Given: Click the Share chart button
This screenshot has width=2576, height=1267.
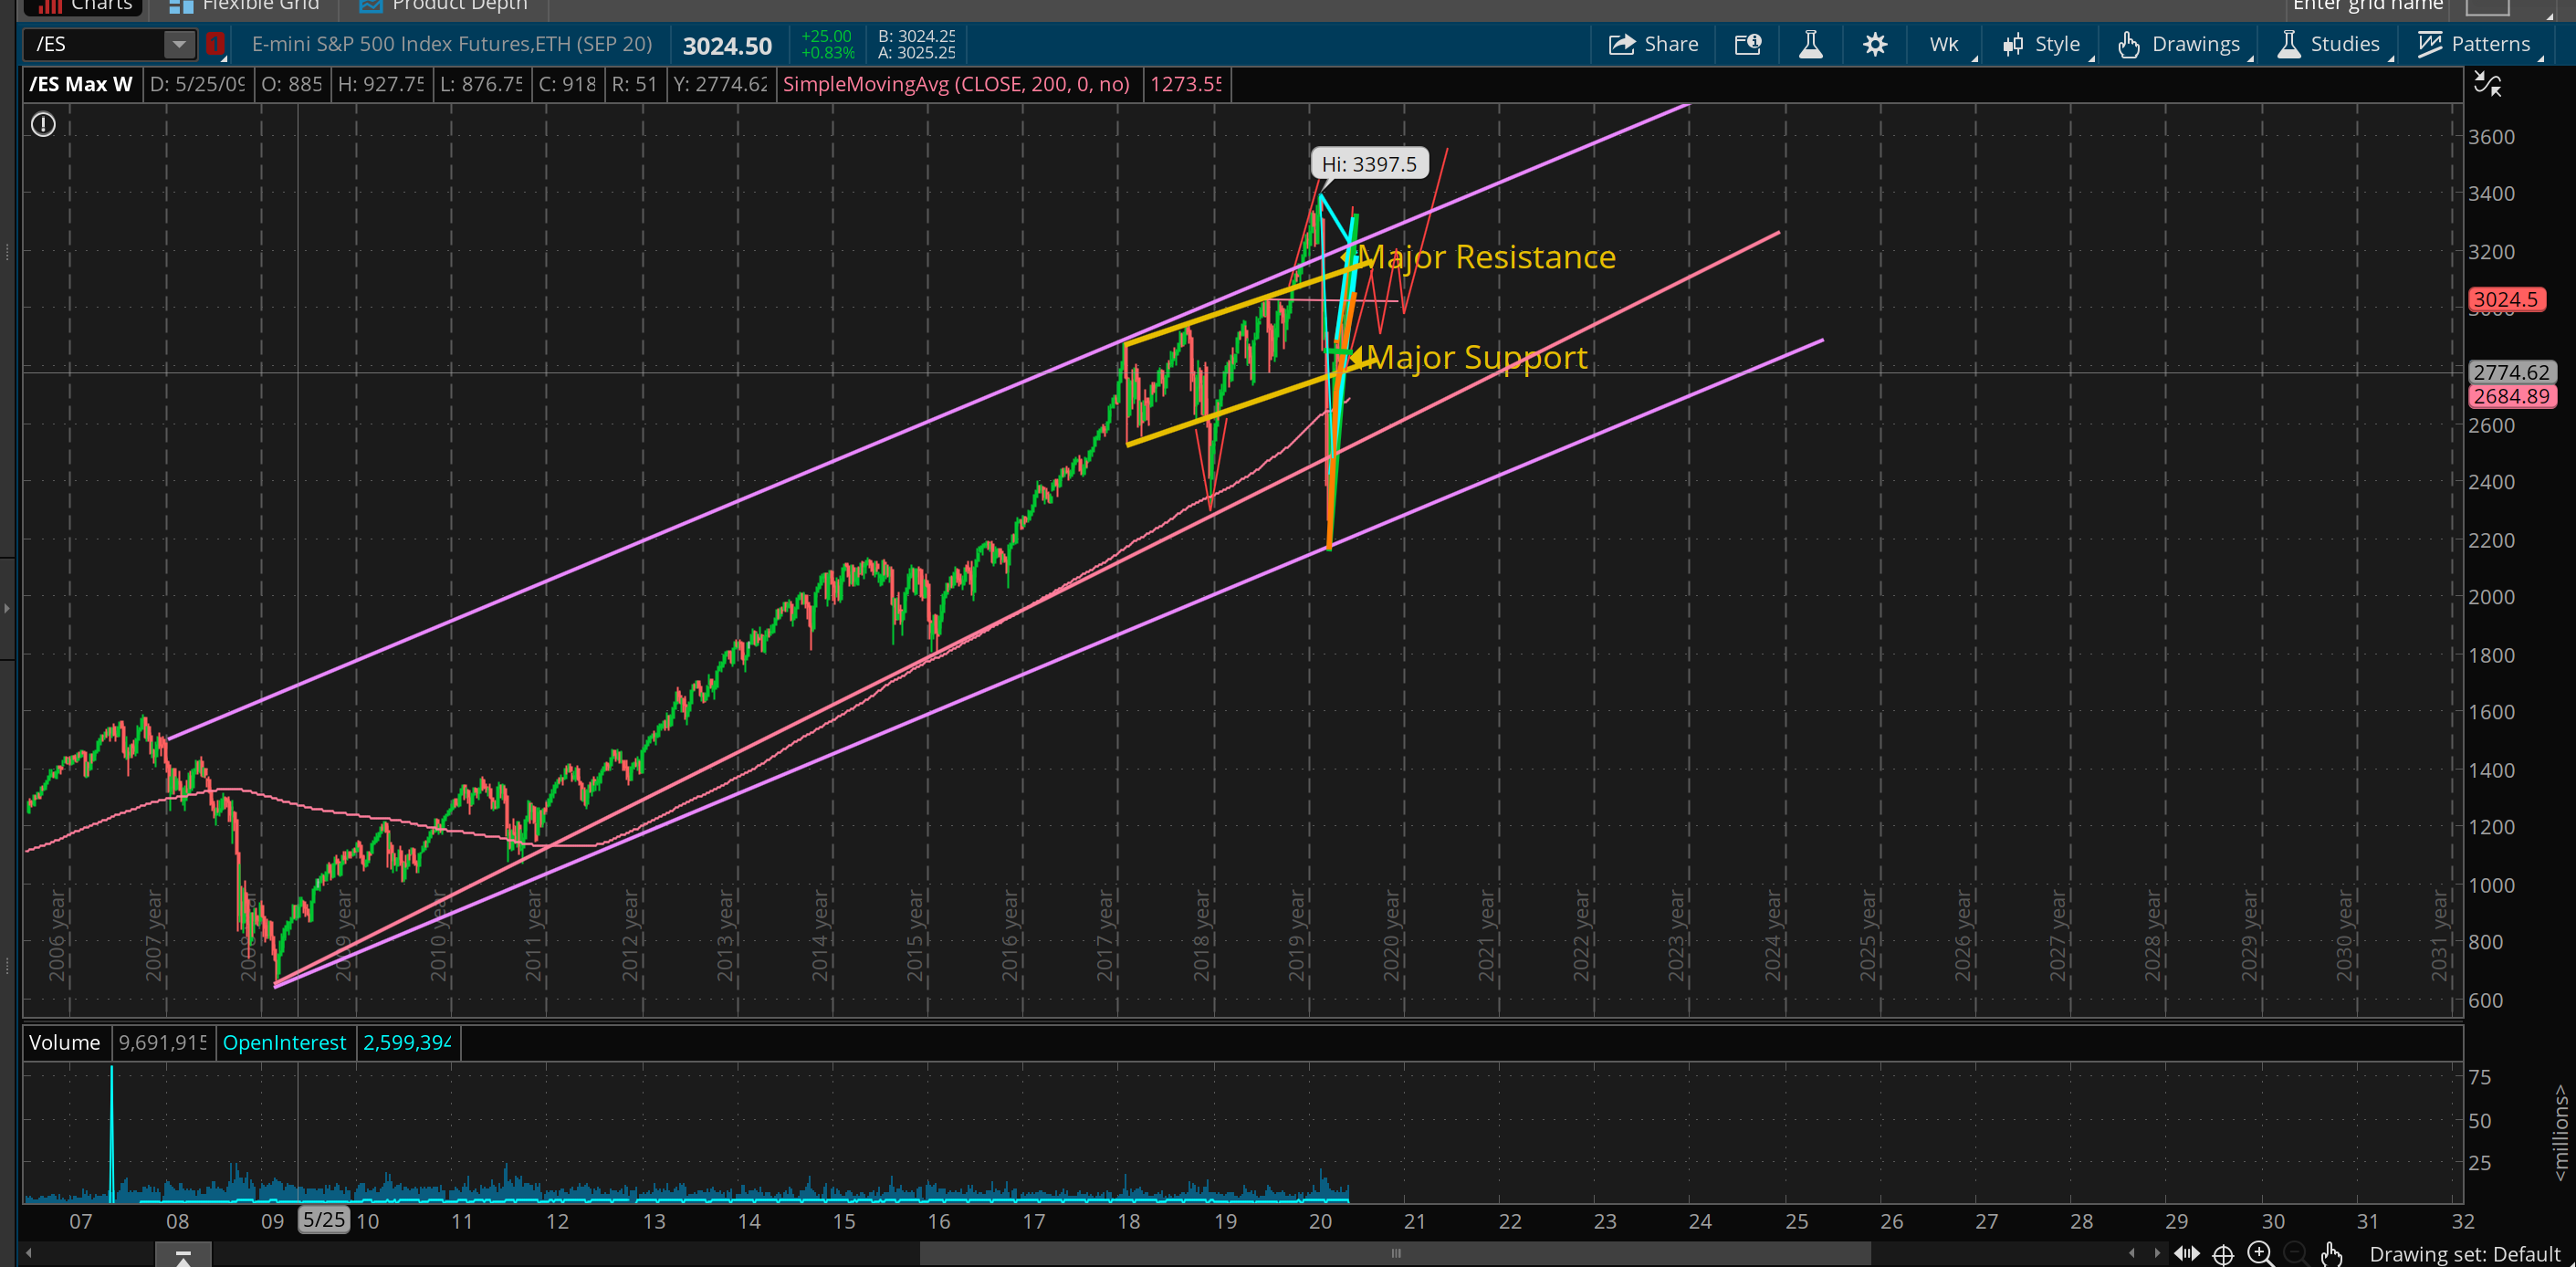Looking at the screenshot, I should pos(1653,44).
